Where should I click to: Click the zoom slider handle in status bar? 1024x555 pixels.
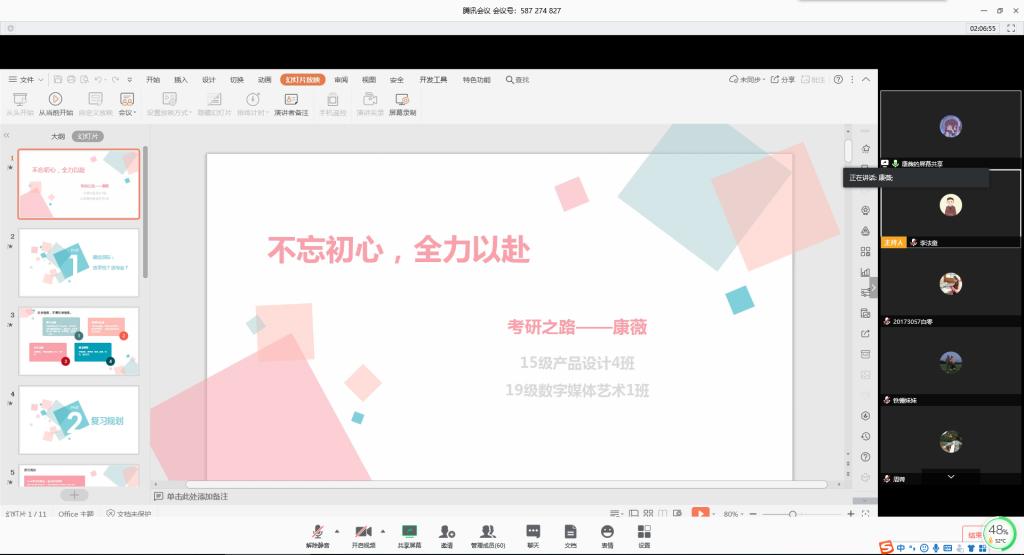[792, 515]
